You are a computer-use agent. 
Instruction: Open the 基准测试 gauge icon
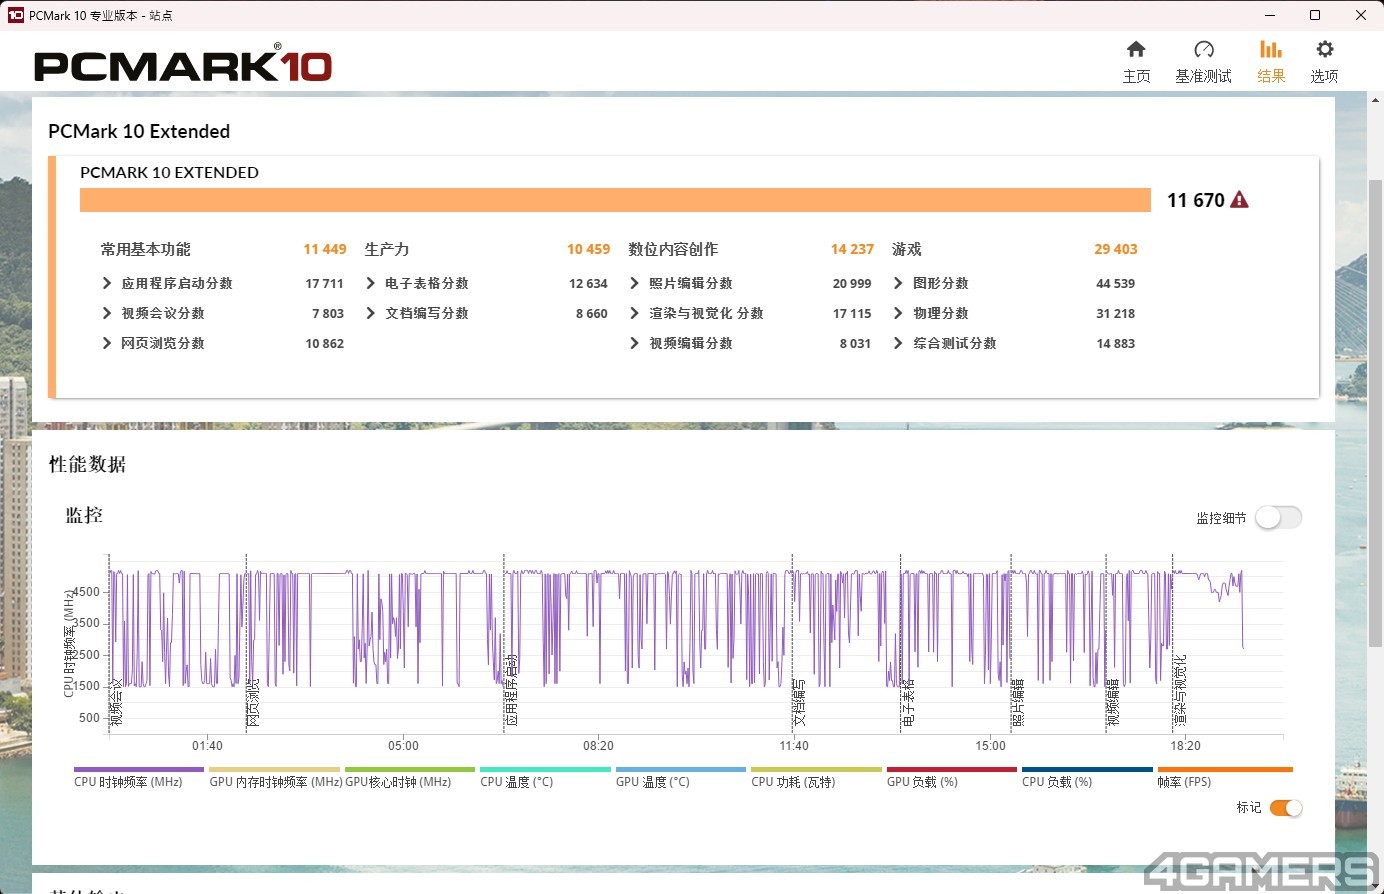pos(1204,49)
